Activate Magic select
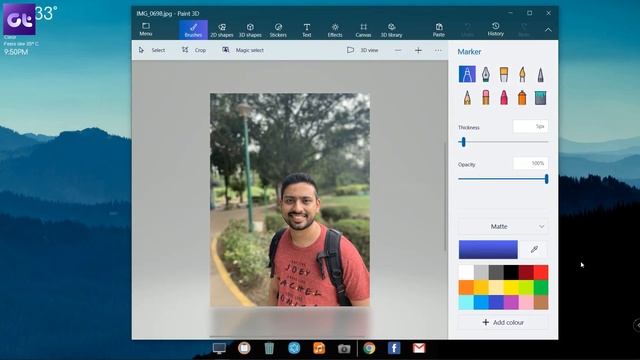This screenshot has width=640, height=360. coord(243,50)
